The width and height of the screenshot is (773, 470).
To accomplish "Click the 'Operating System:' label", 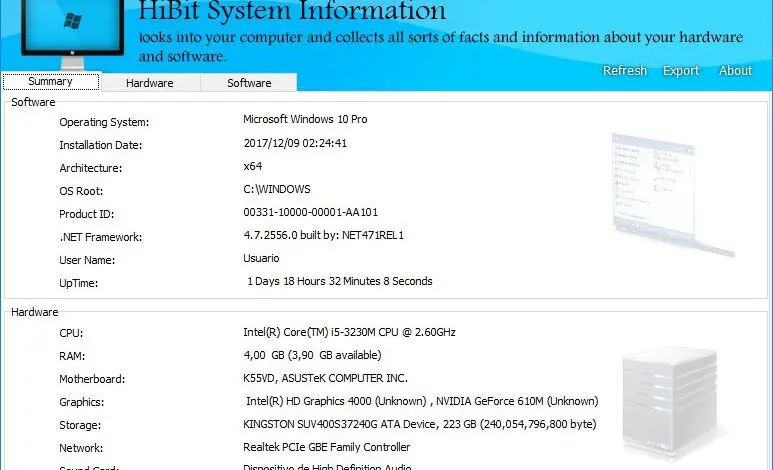I will [104, 122].
